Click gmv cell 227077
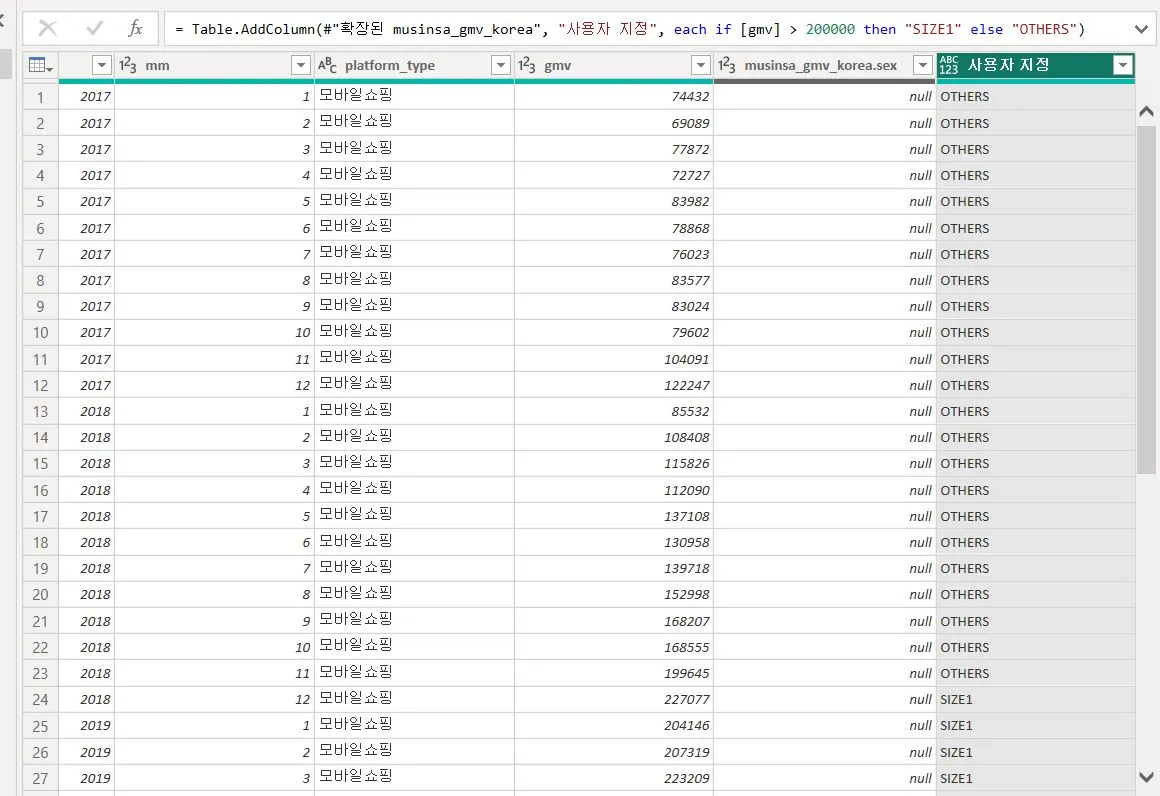Viewport: 1160px width, 796px height. [614, 700]
